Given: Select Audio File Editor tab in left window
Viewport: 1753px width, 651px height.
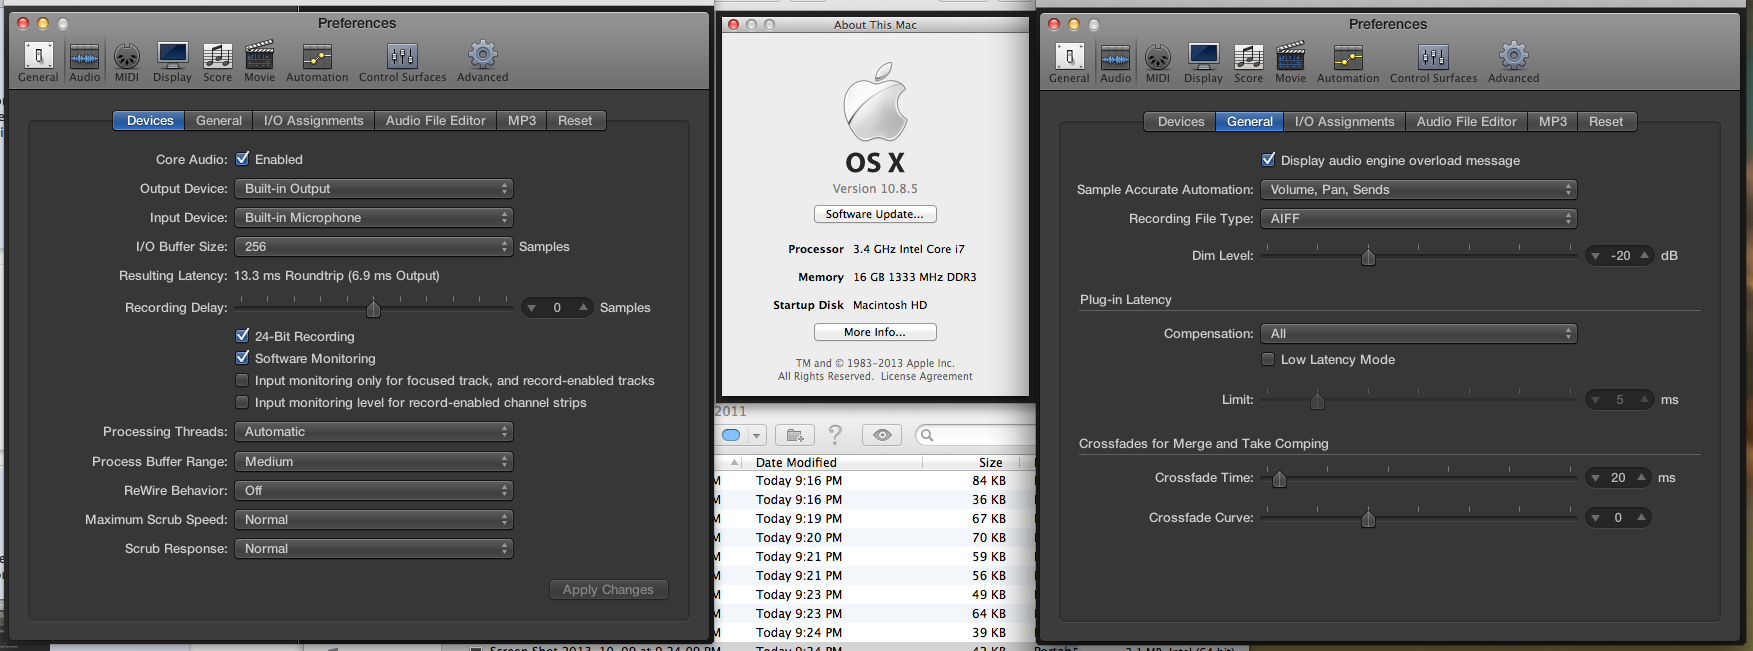Looking at the screenshot, I should (x=436, y=120).
